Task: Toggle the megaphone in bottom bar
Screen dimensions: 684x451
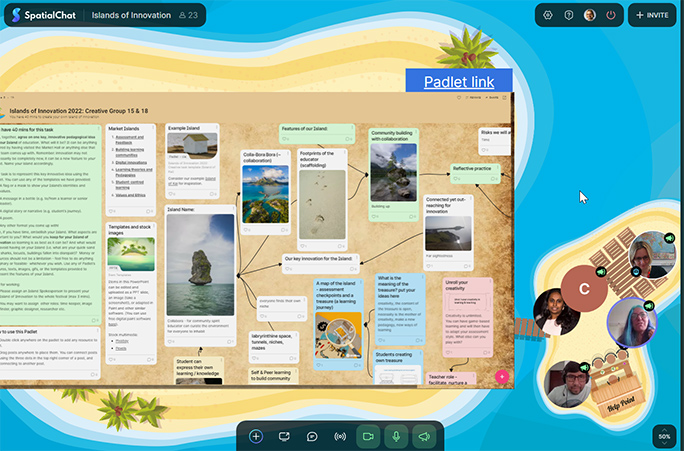Action: click(424, 436)
